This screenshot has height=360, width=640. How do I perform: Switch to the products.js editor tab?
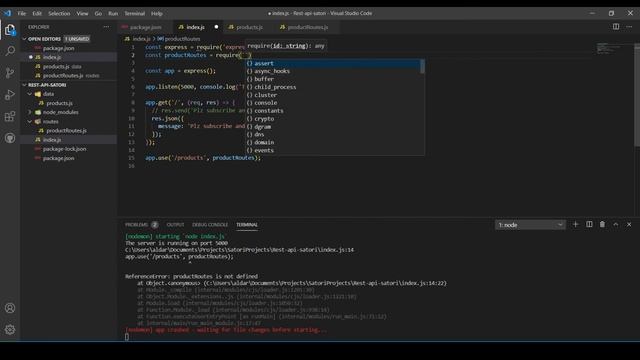(249, 27)
